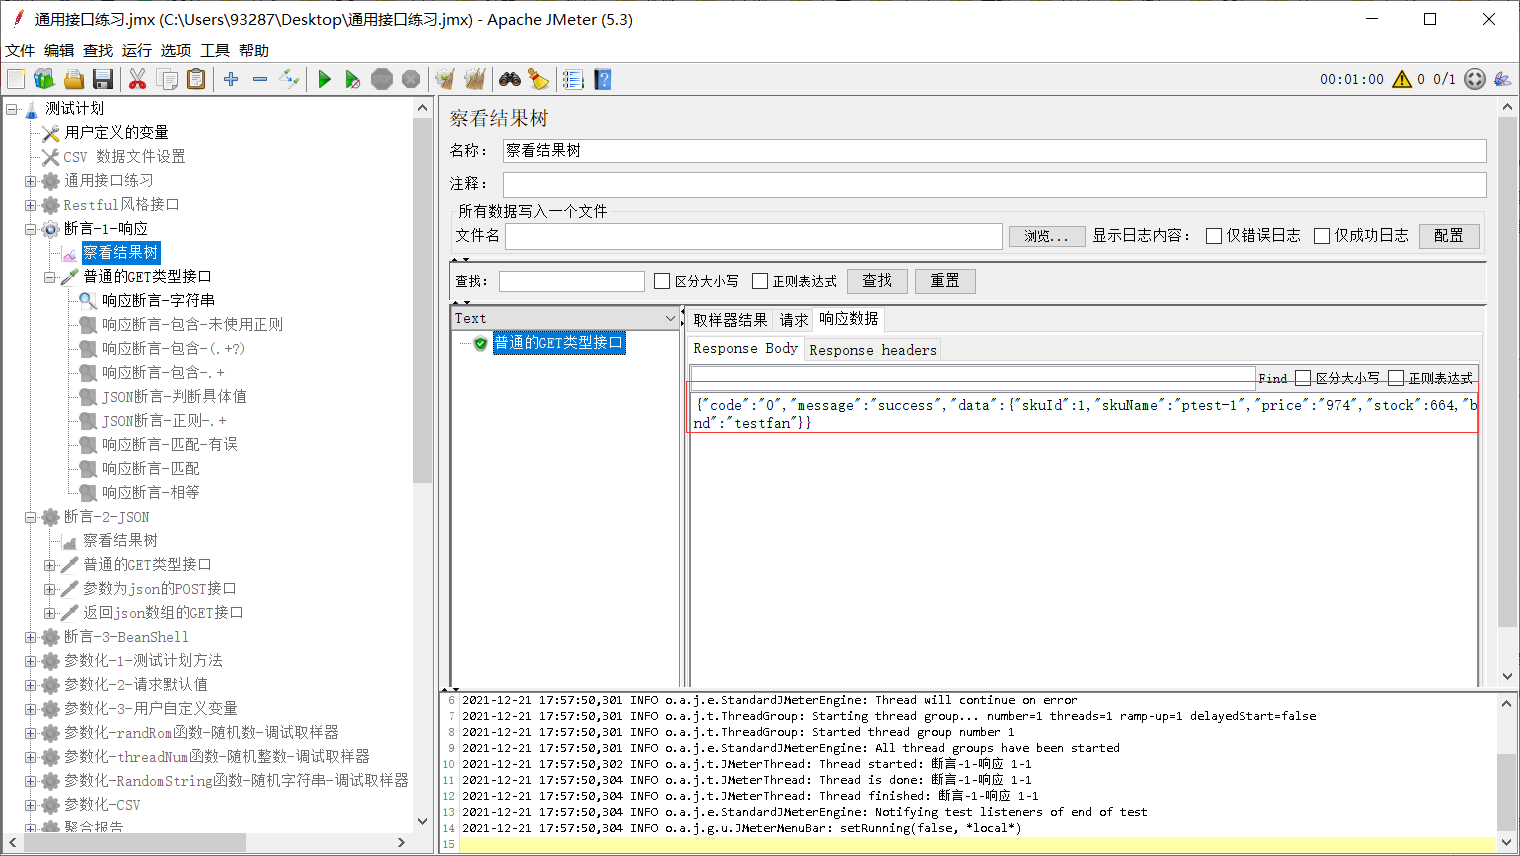
Task: Clear current results with broom icon
Action: [445, 79]
